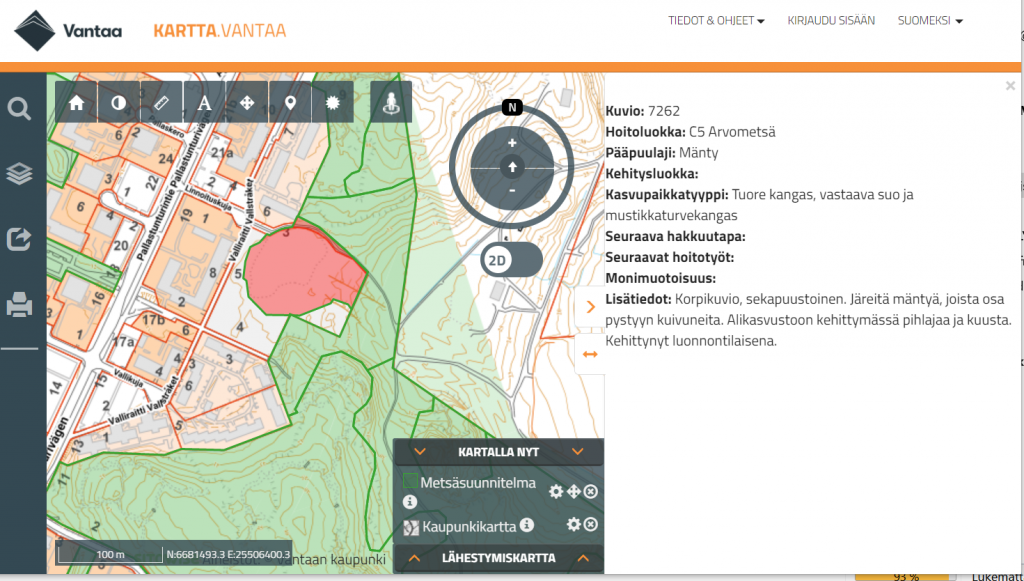1024x581 pixels.
Task: Collapse panel with KARTALLA NYT right chevron
Action: tap(577, 452)
